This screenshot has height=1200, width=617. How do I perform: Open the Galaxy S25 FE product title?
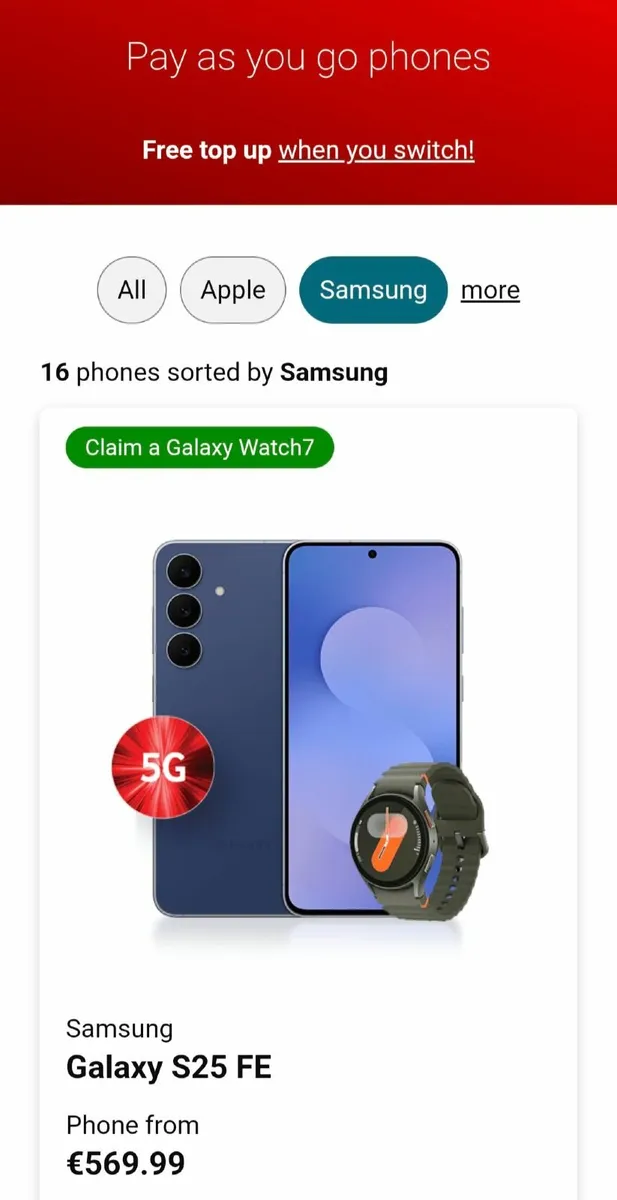pyautogui.click(x=169, y=1068)
